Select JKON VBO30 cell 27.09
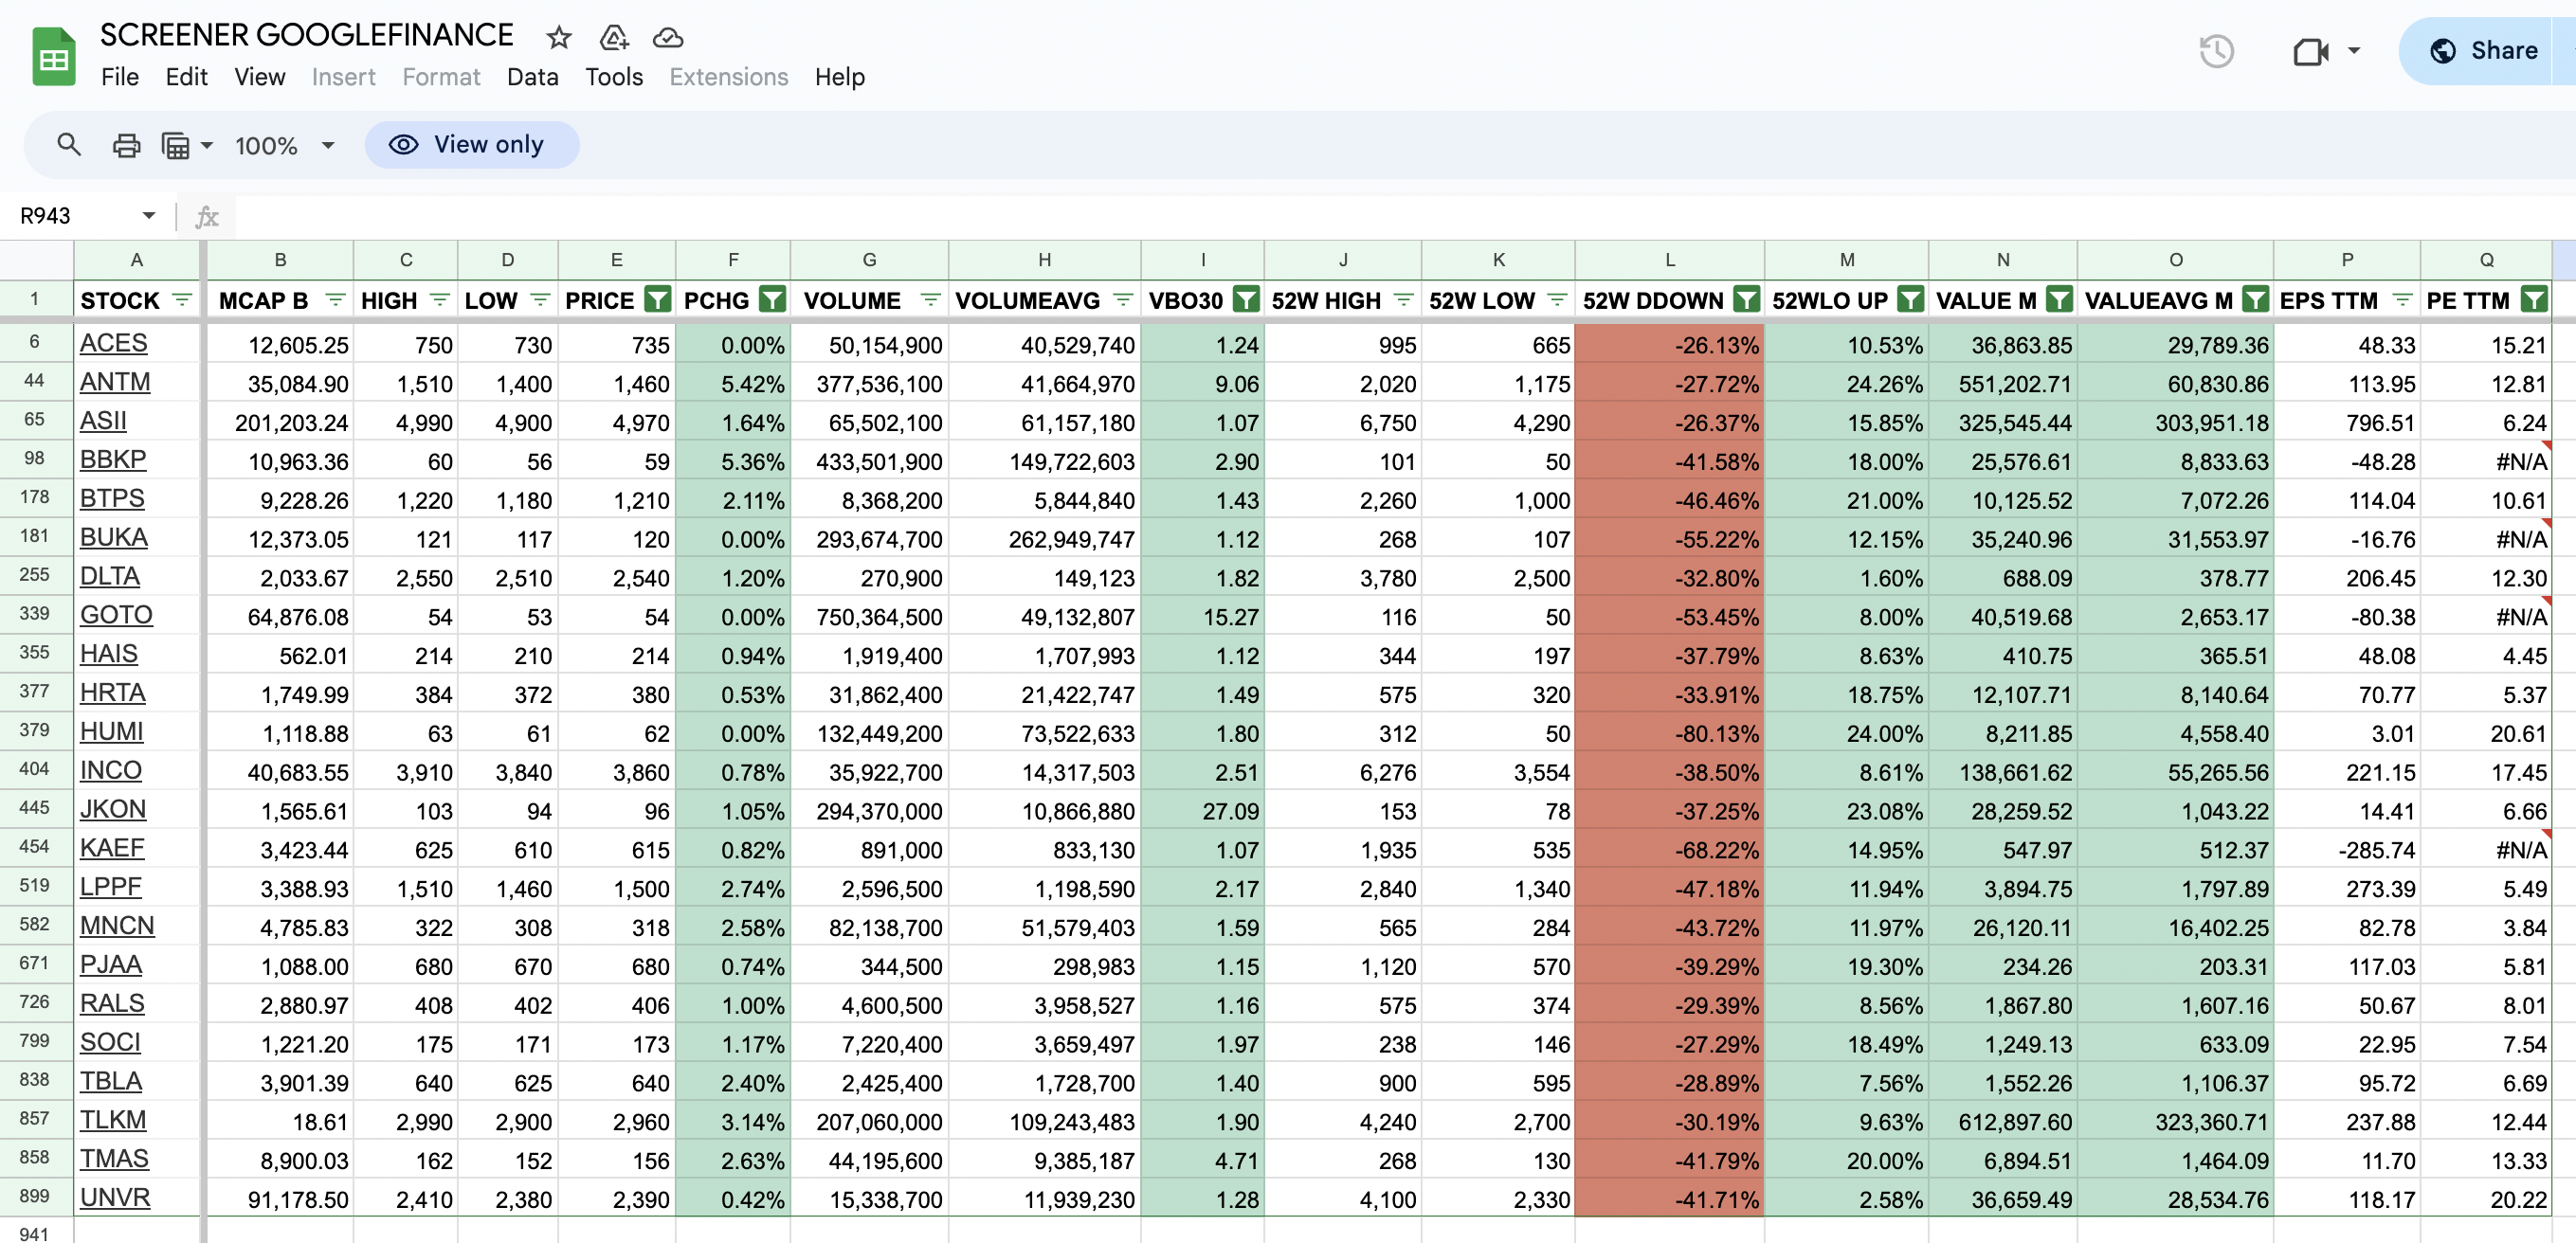Image resolution: width=2576 pixels, height=1243 pixels. 1203,811
